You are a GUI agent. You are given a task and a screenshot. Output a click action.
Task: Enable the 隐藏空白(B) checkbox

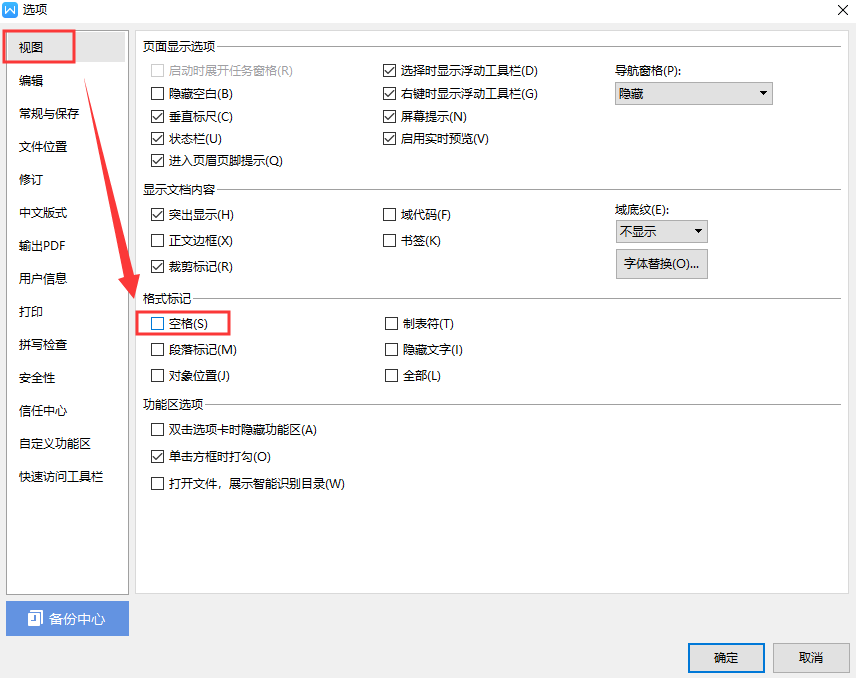(x=157, y=94)
